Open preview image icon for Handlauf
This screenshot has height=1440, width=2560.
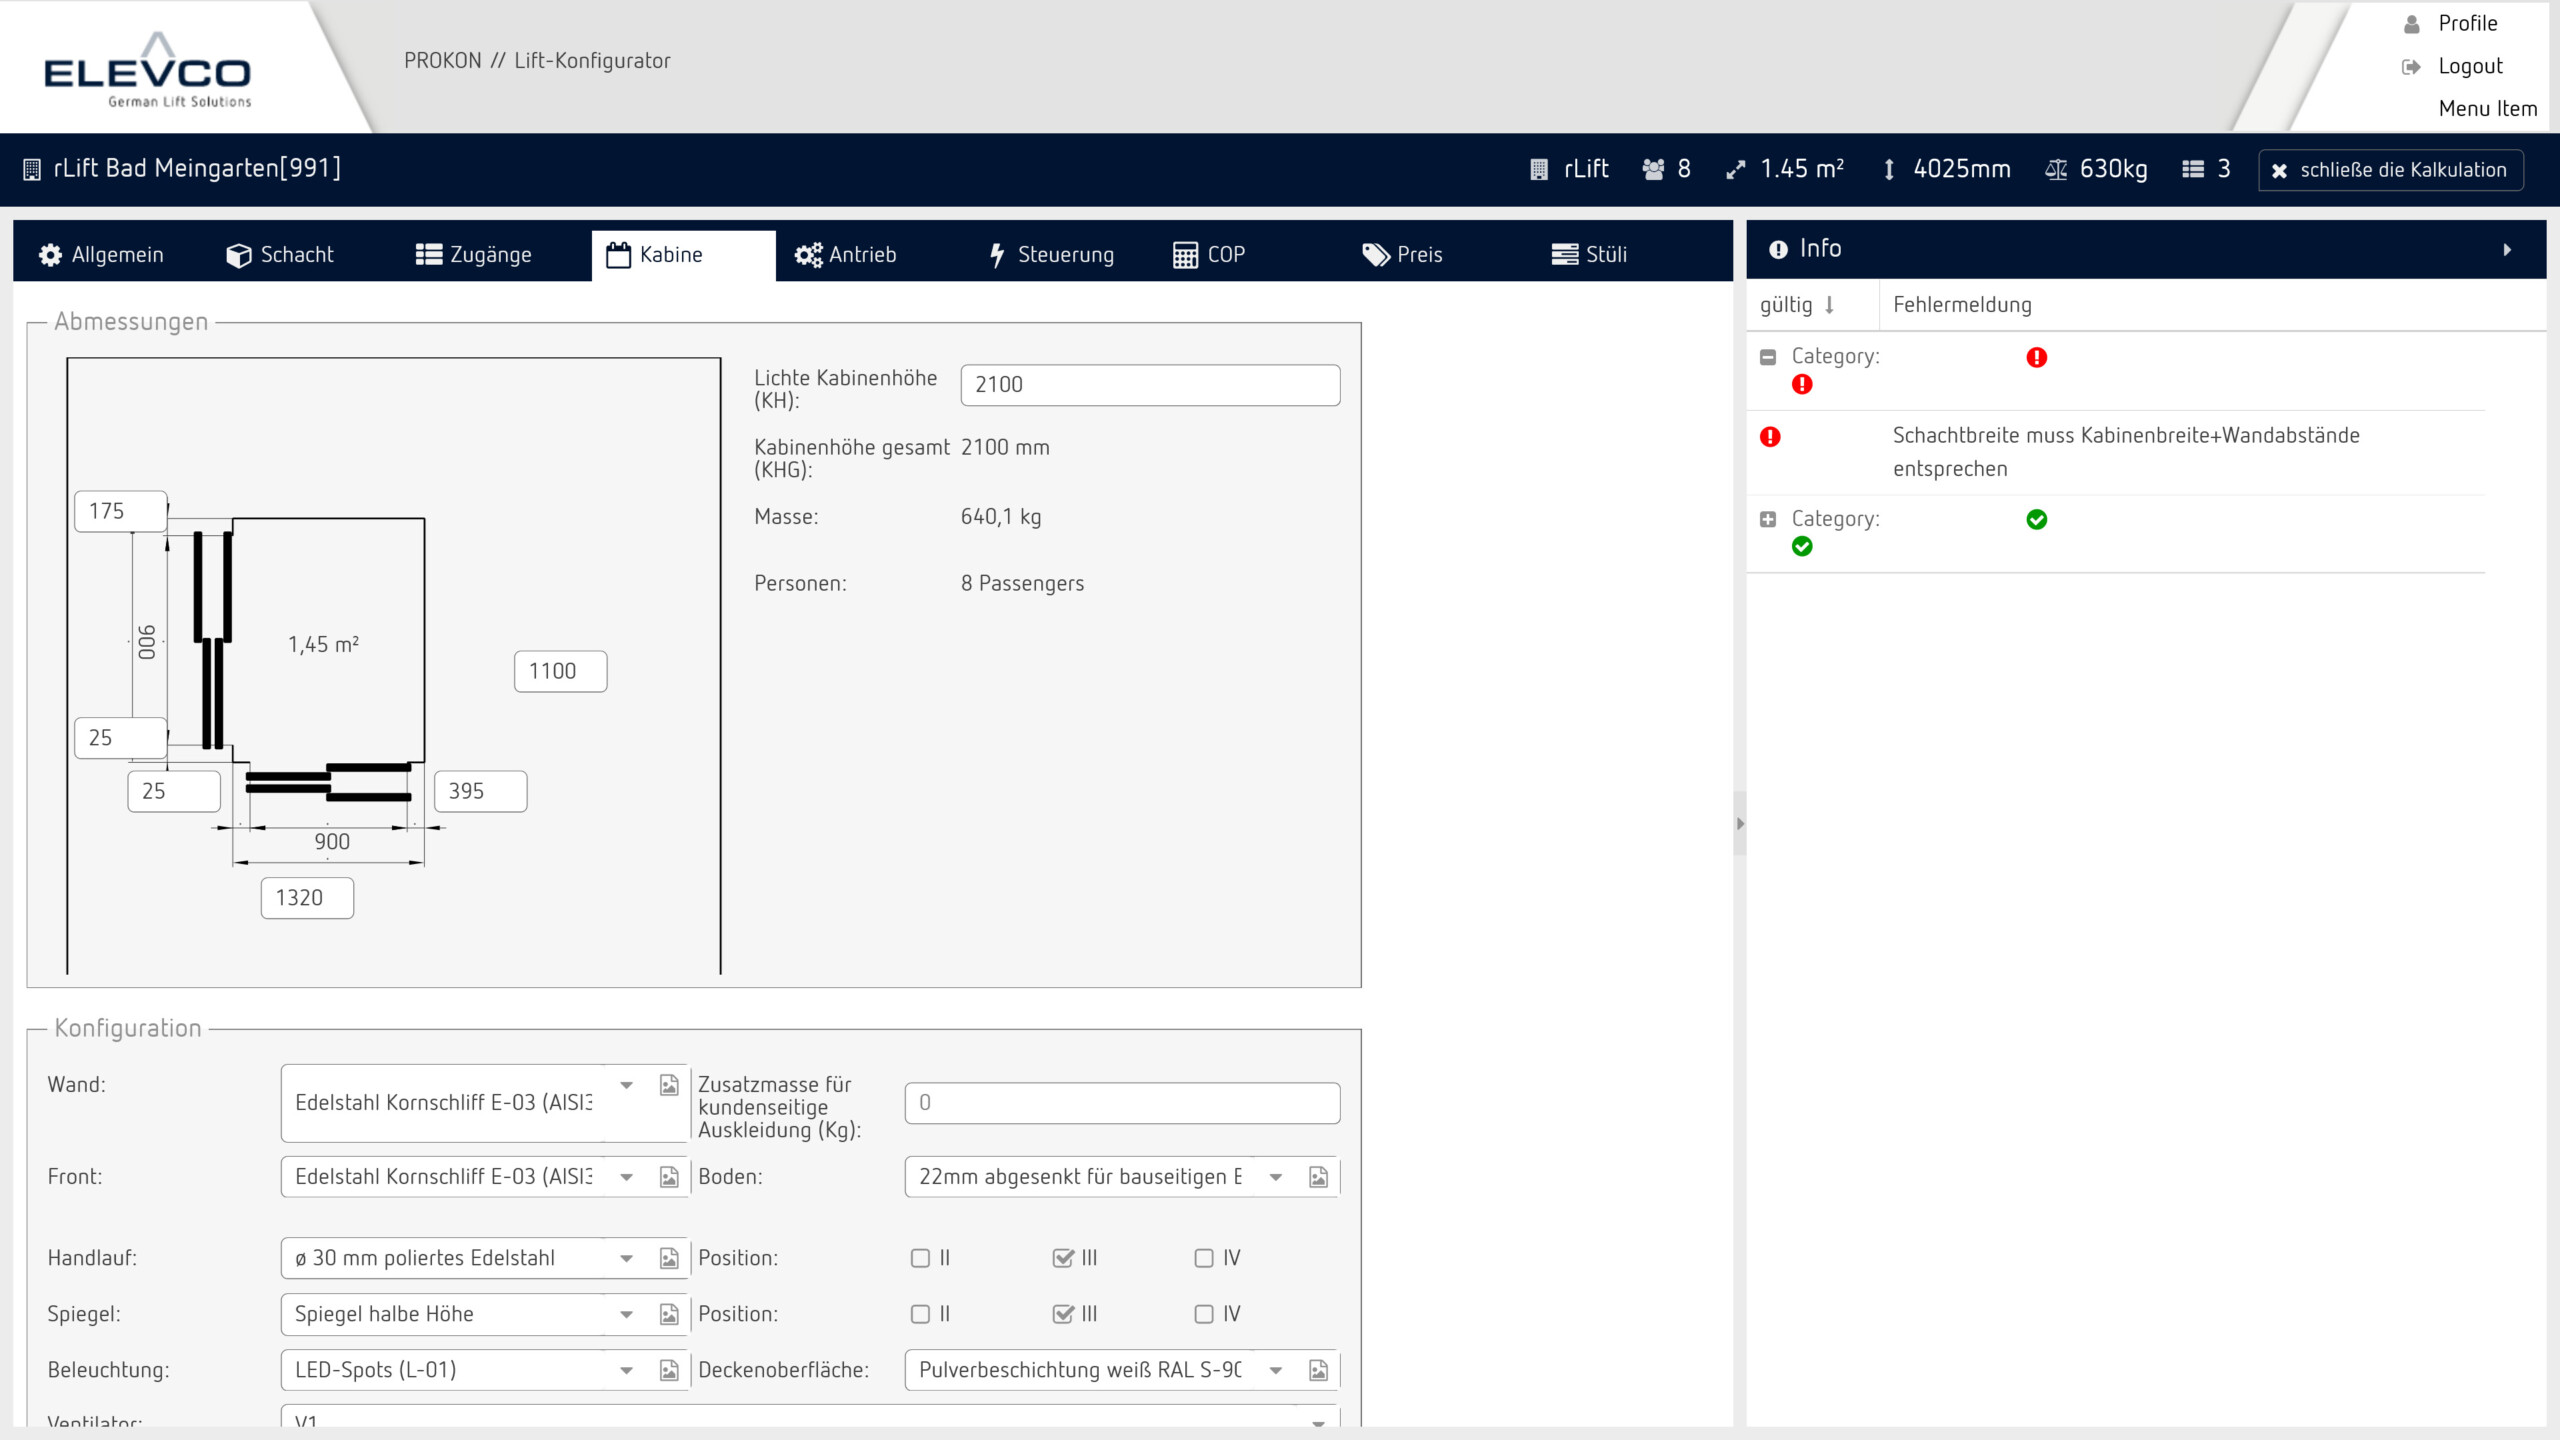click(669, 1258)
